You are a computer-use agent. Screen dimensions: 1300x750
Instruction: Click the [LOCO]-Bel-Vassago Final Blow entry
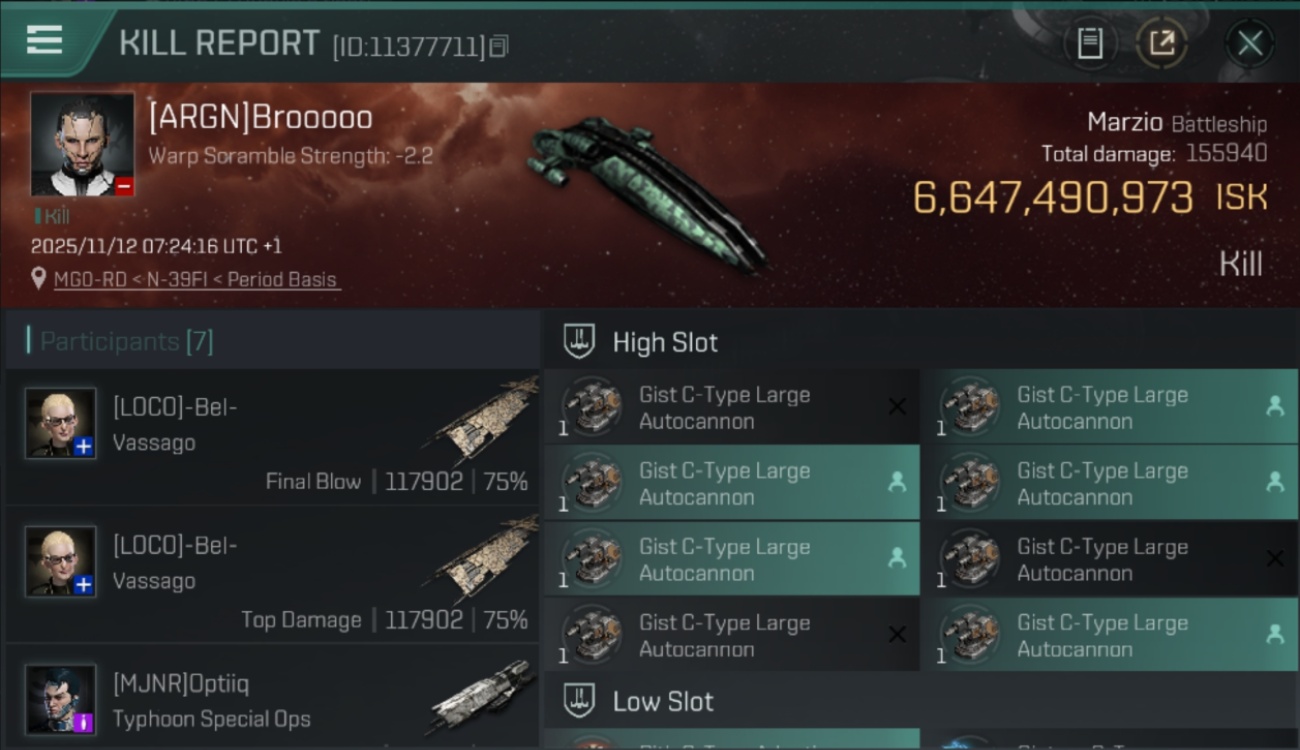coord(272,438)
